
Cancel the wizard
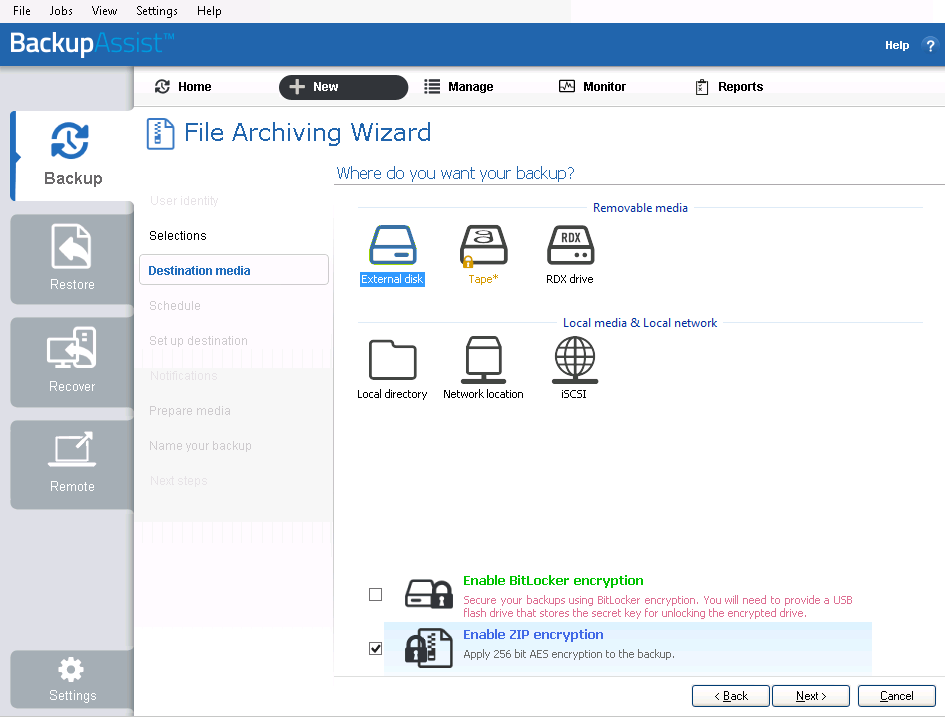(897, 696)
